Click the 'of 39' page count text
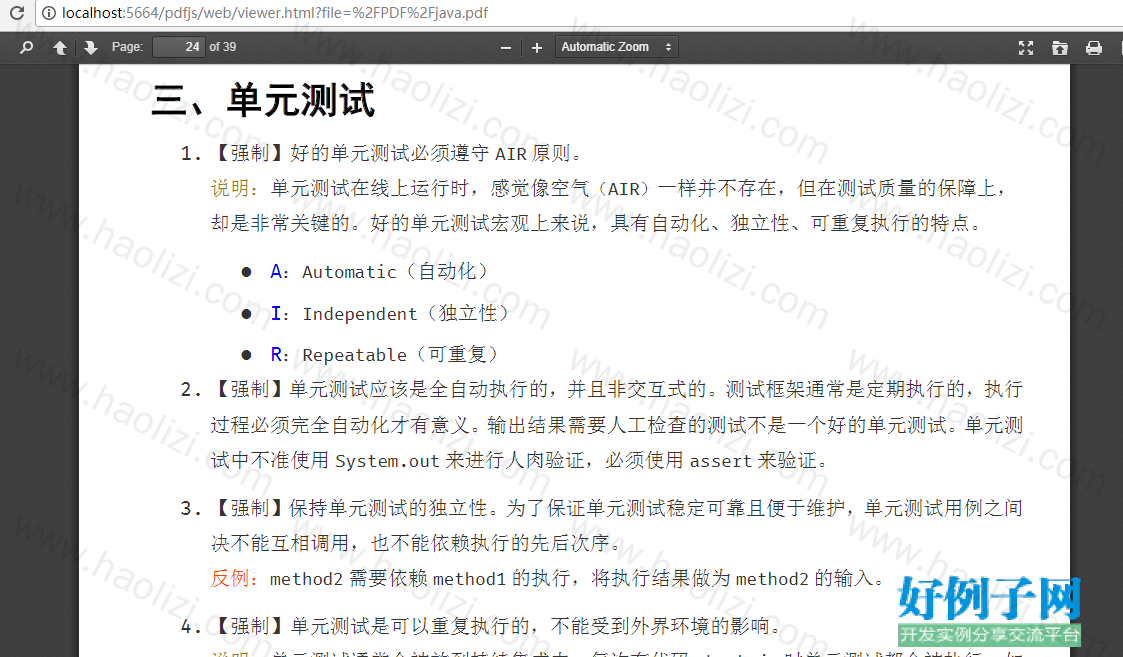1123x657 pixels. (x=223, y=47)
